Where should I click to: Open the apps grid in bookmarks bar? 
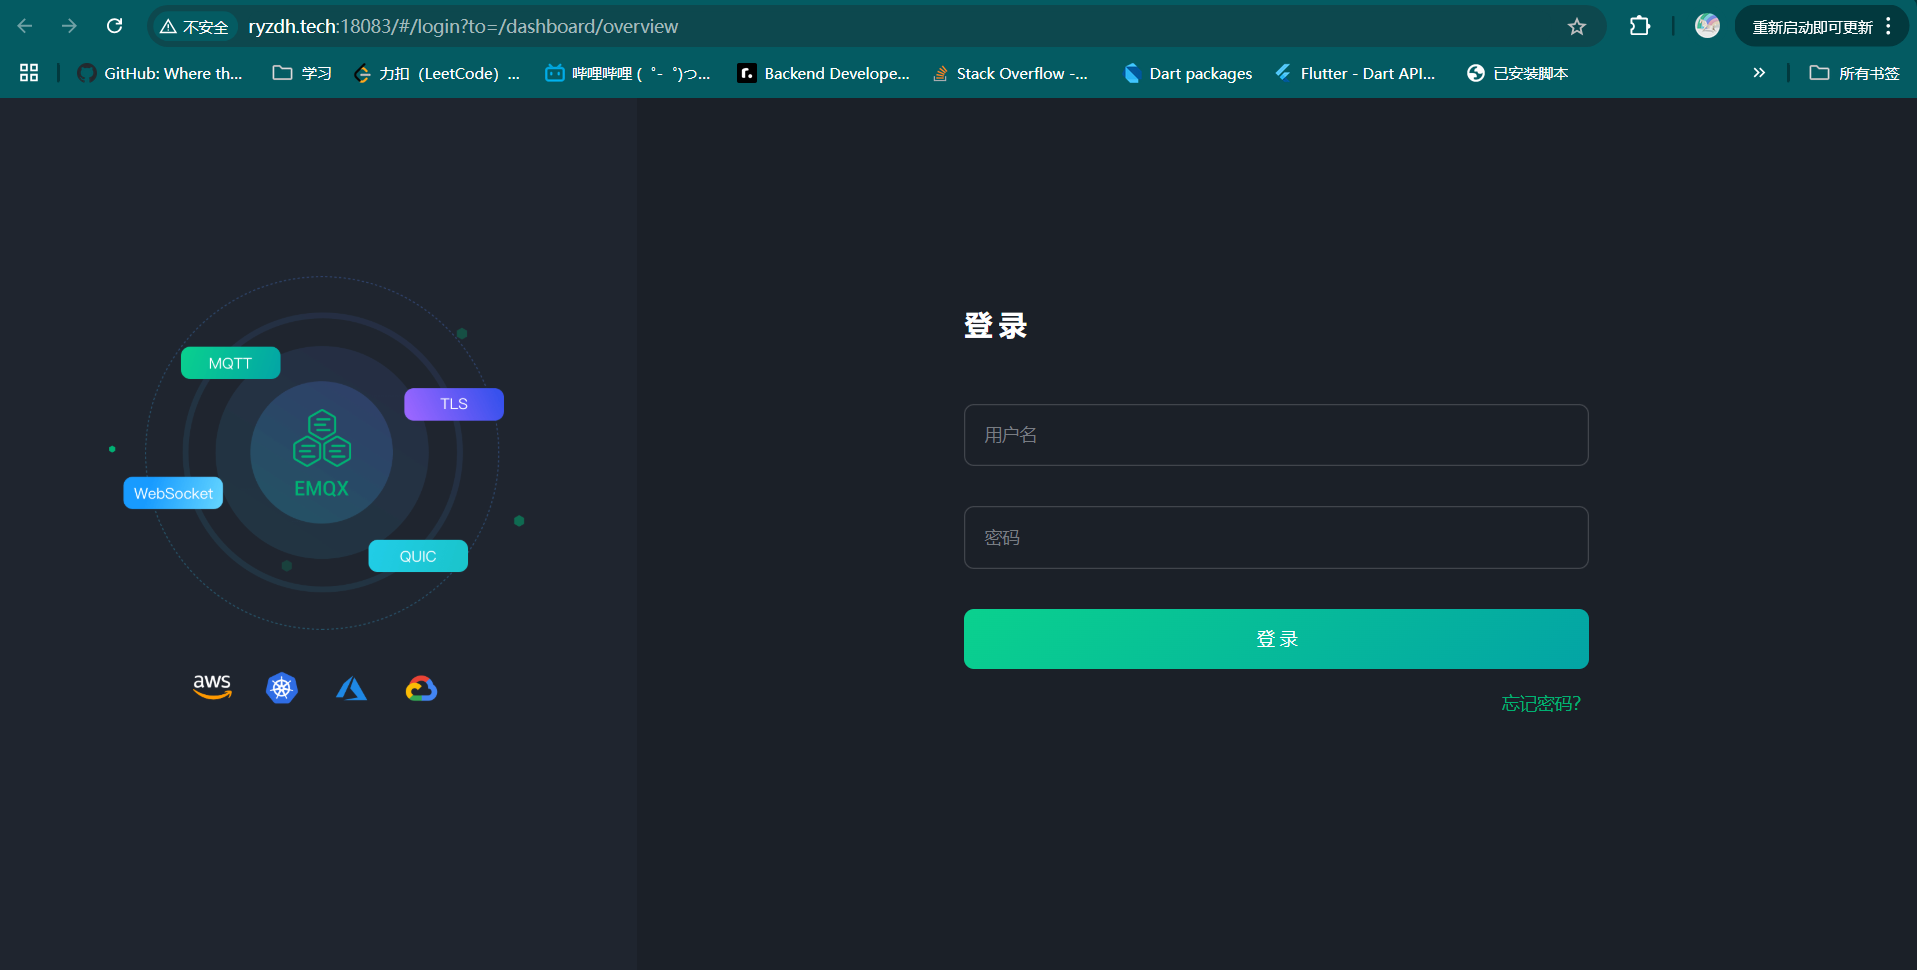(29, 73)
